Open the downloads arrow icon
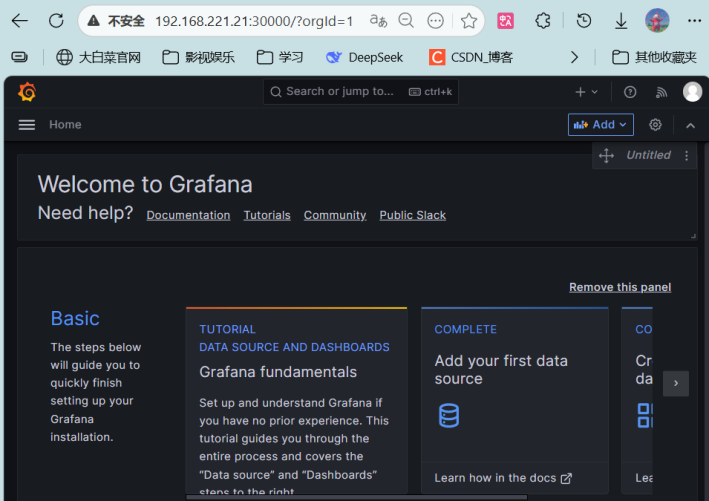 (x=621, y=21)
